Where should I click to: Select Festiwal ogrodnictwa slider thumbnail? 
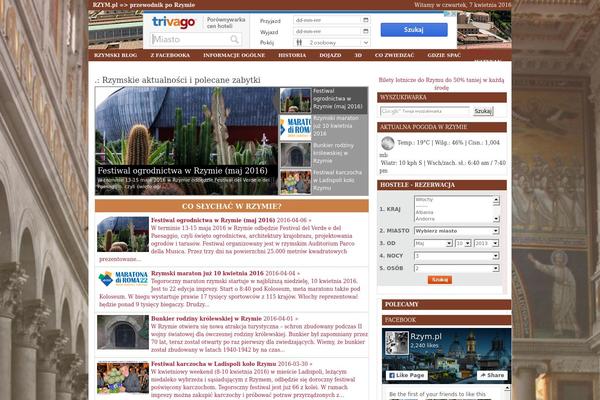tap(295, 100)
